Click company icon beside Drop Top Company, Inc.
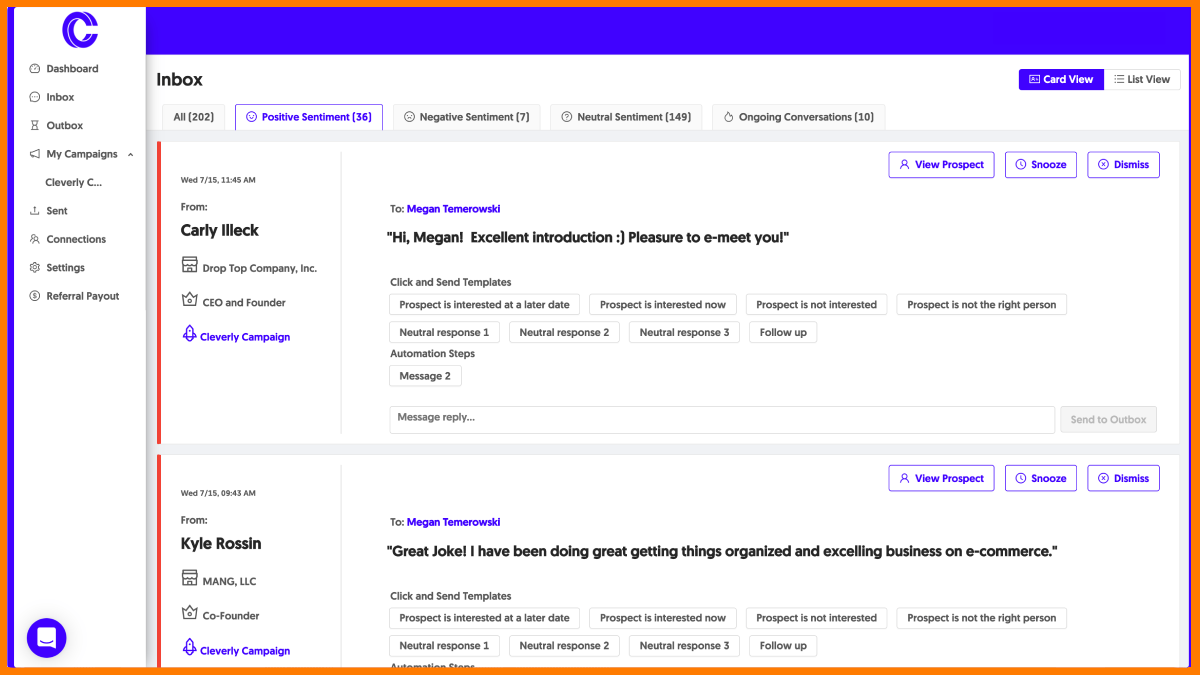This screenshot has width=1200, height=675. (x=190, y=265)
